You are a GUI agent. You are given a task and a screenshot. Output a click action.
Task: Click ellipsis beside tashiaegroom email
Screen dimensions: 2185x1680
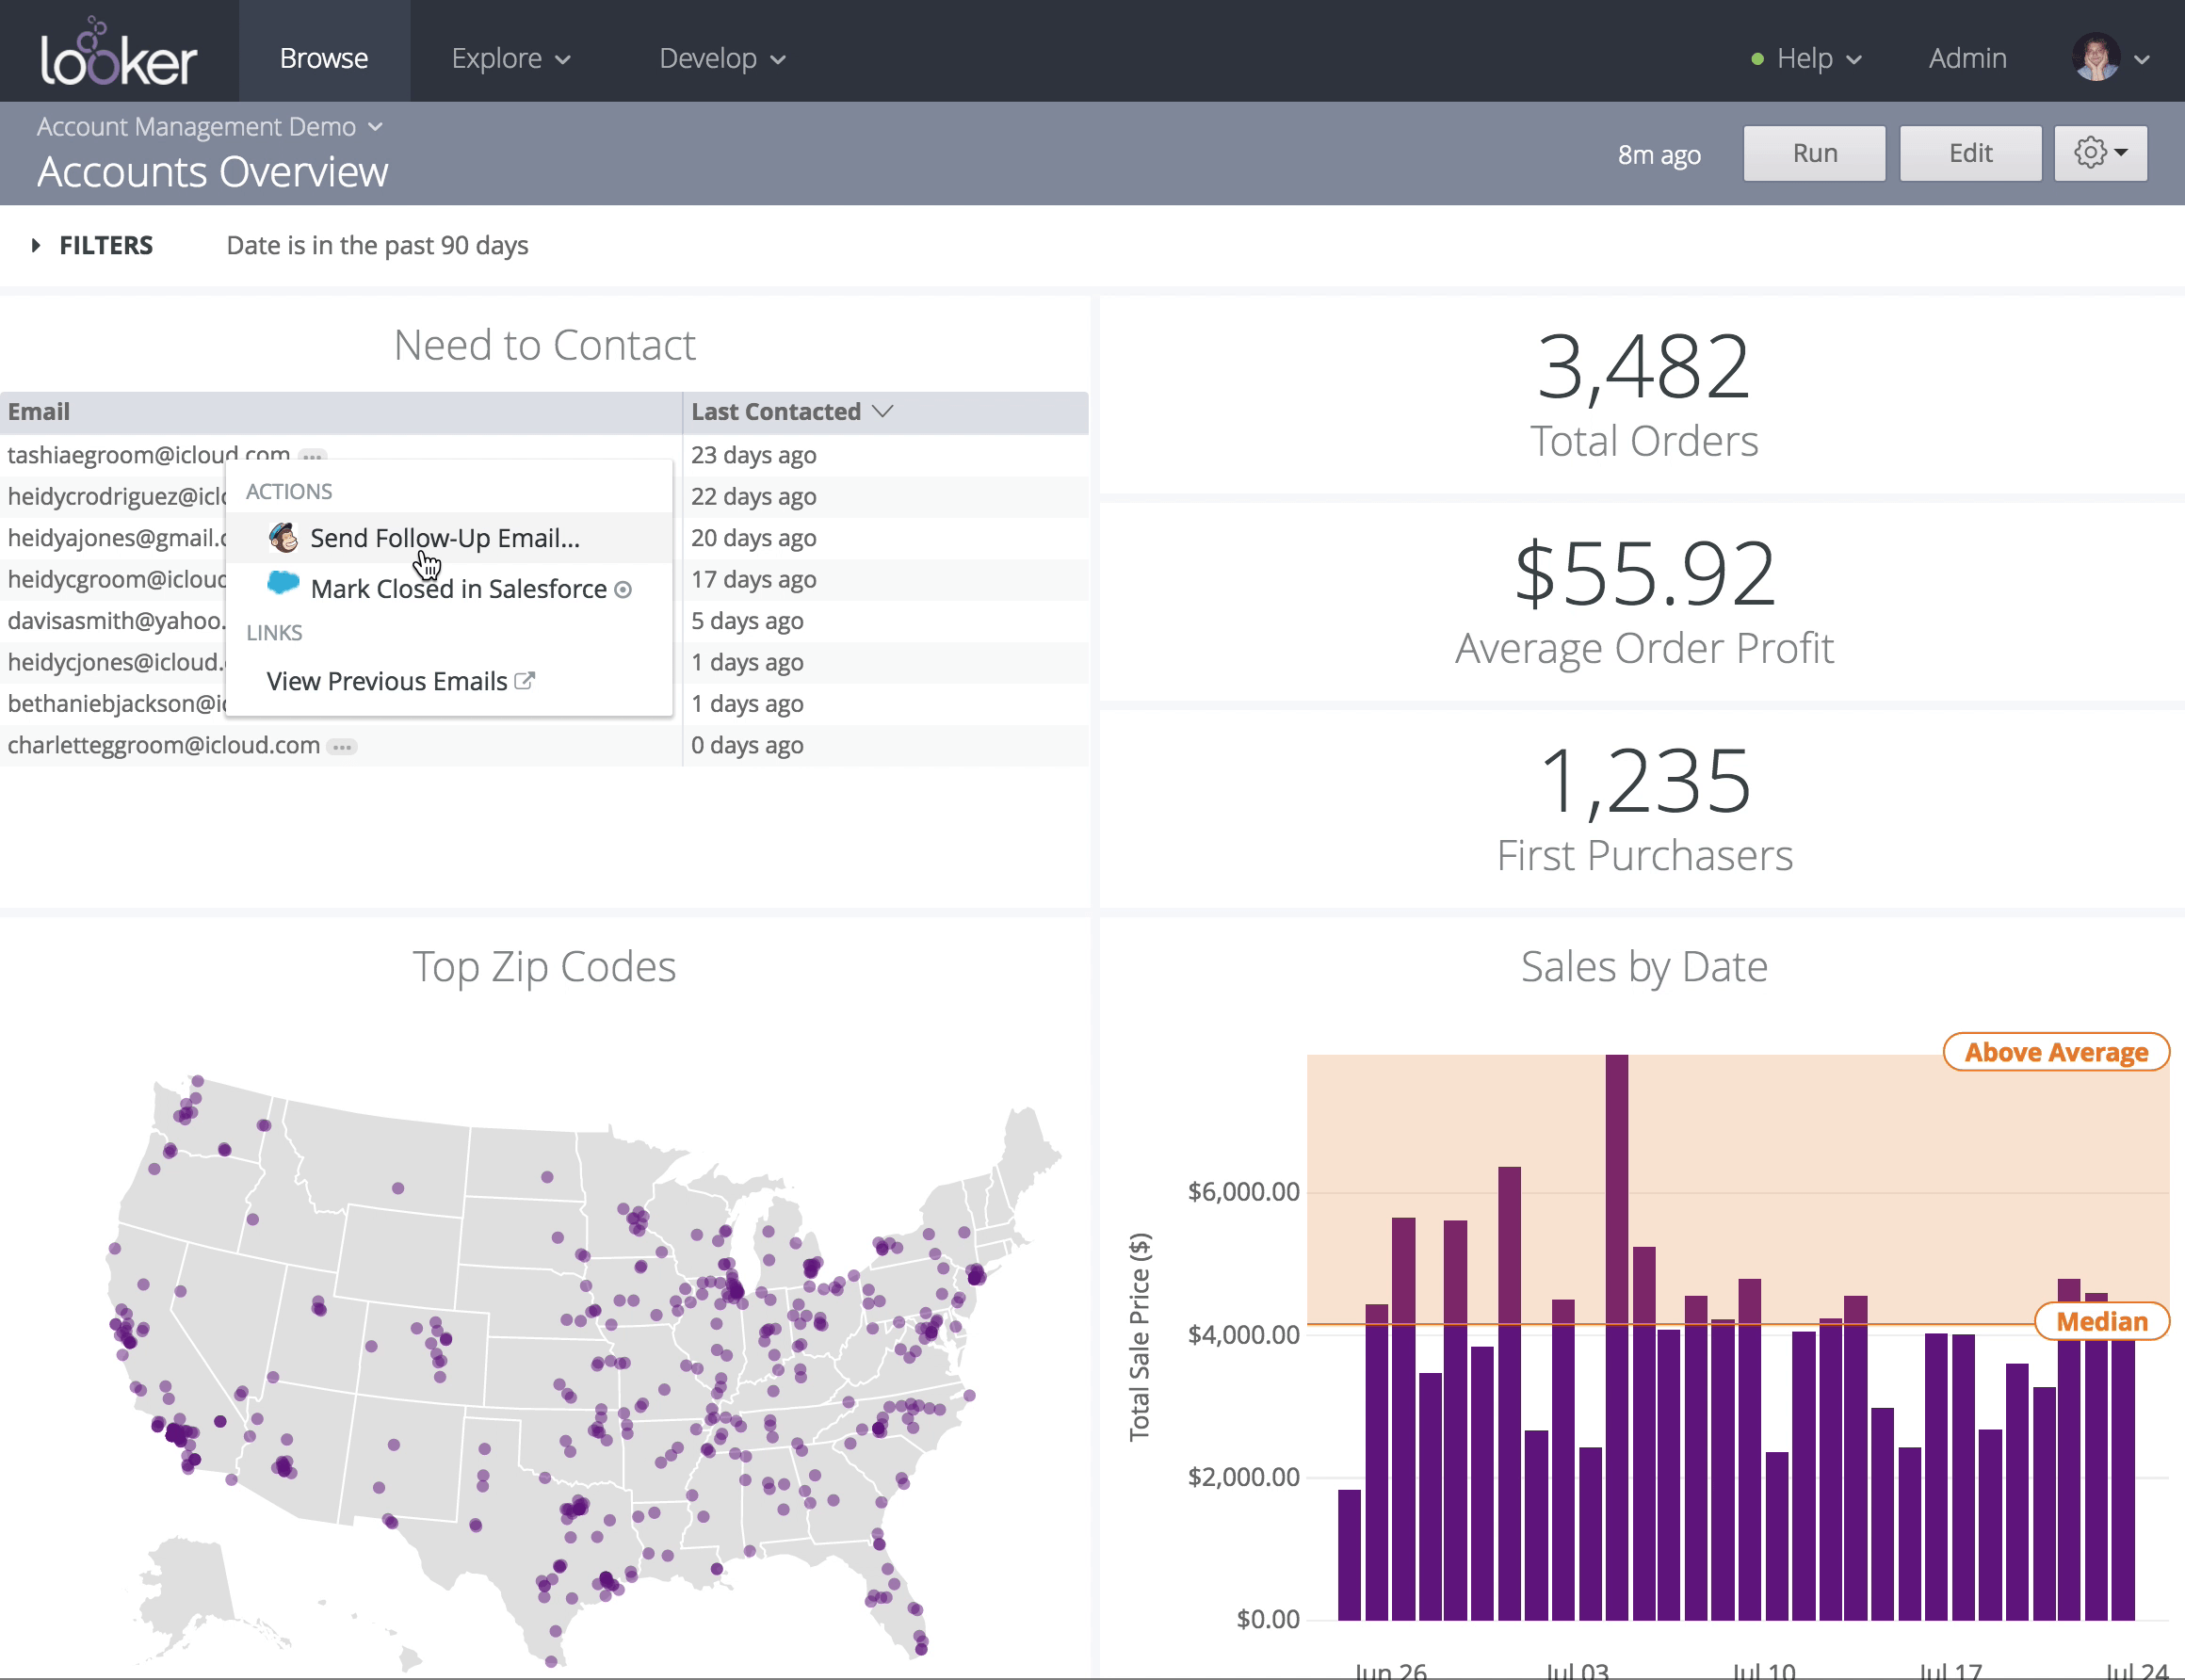click(313, 456)
